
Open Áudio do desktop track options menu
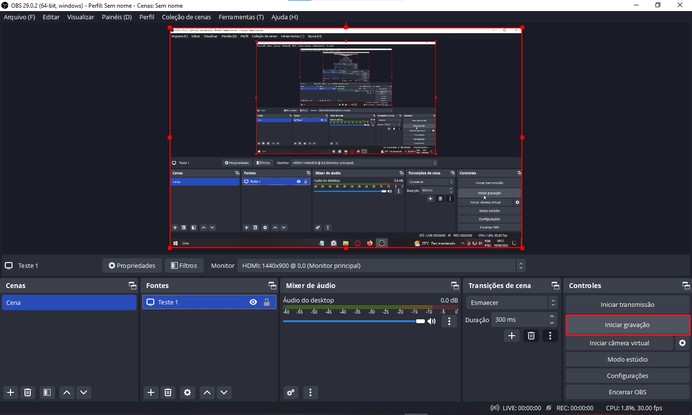(449, 321)
